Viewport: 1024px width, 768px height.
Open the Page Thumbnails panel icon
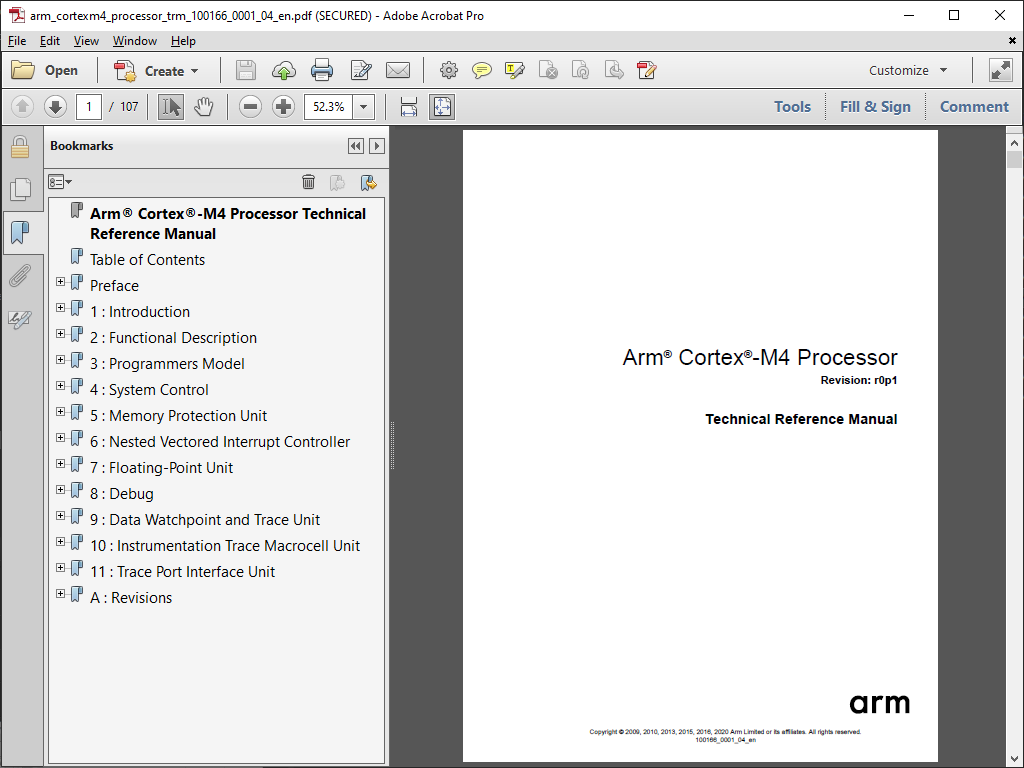tap(20, 189)
